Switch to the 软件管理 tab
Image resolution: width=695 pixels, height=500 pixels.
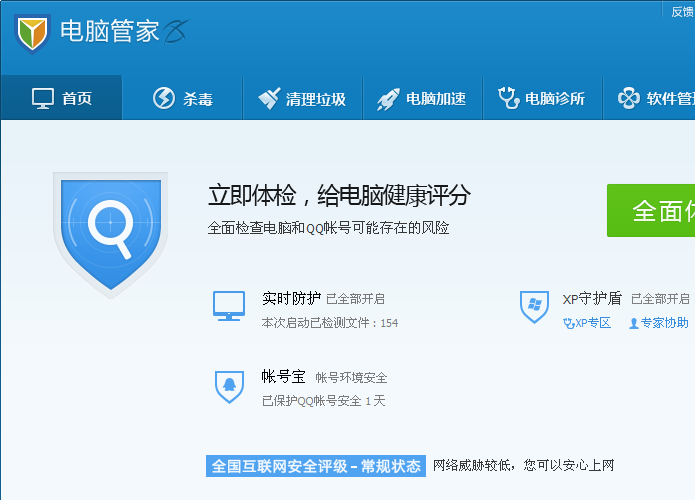(x=655, y=98)
